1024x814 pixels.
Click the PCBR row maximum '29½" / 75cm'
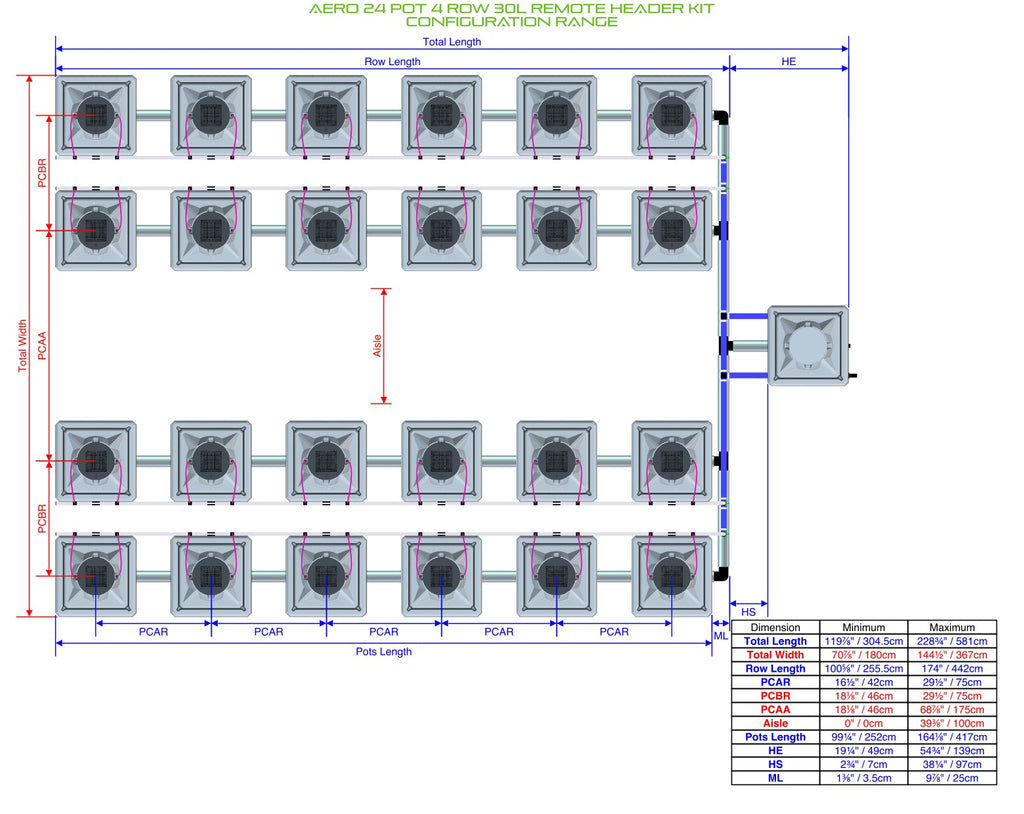[x=952, y=696]
